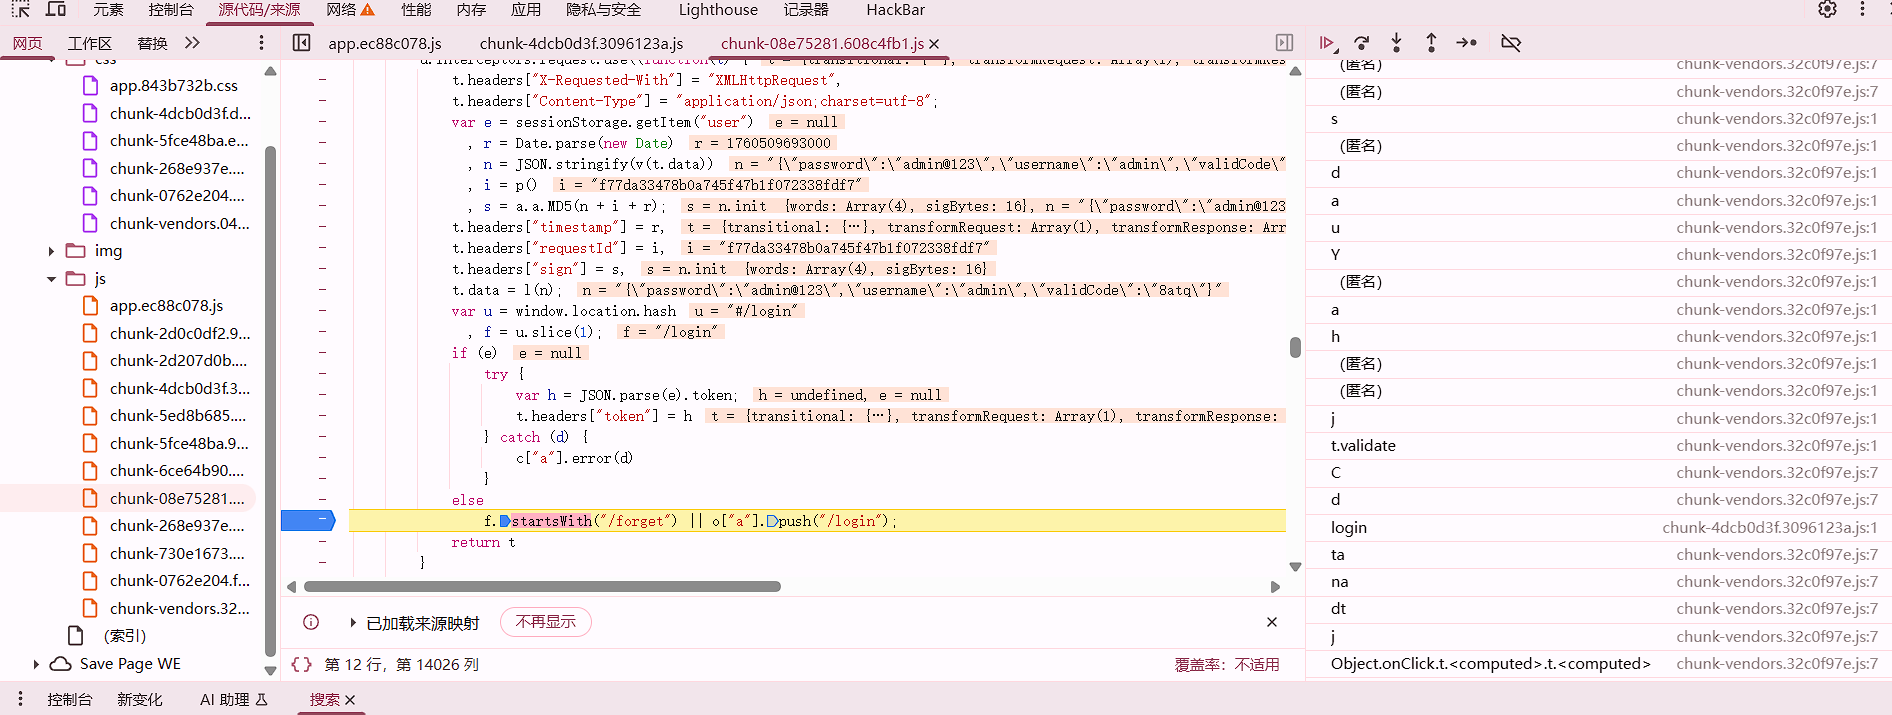Viewport: 1892px width, 715px height.
Task: Click the 不再显示 button
Action: [x=545, y=622]
